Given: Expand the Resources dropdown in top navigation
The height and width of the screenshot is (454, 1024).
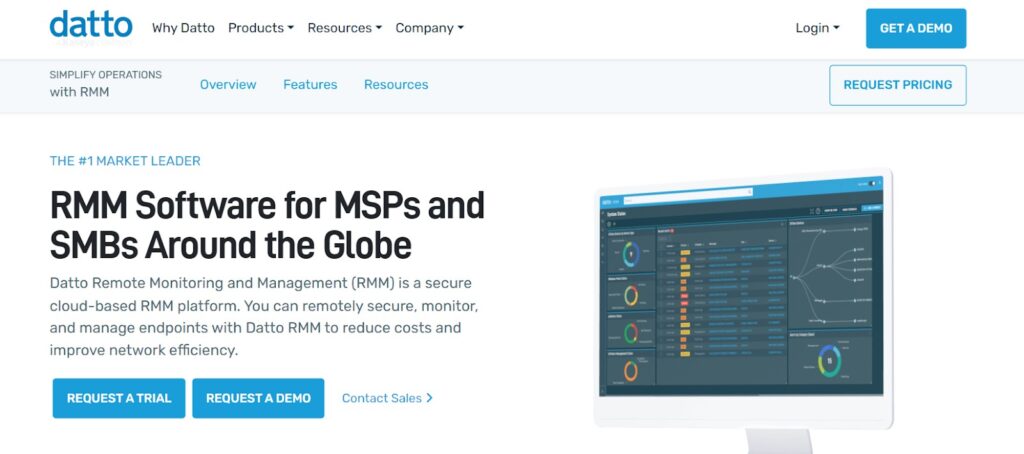Looking at the screenshot, I should pos(344,28).
